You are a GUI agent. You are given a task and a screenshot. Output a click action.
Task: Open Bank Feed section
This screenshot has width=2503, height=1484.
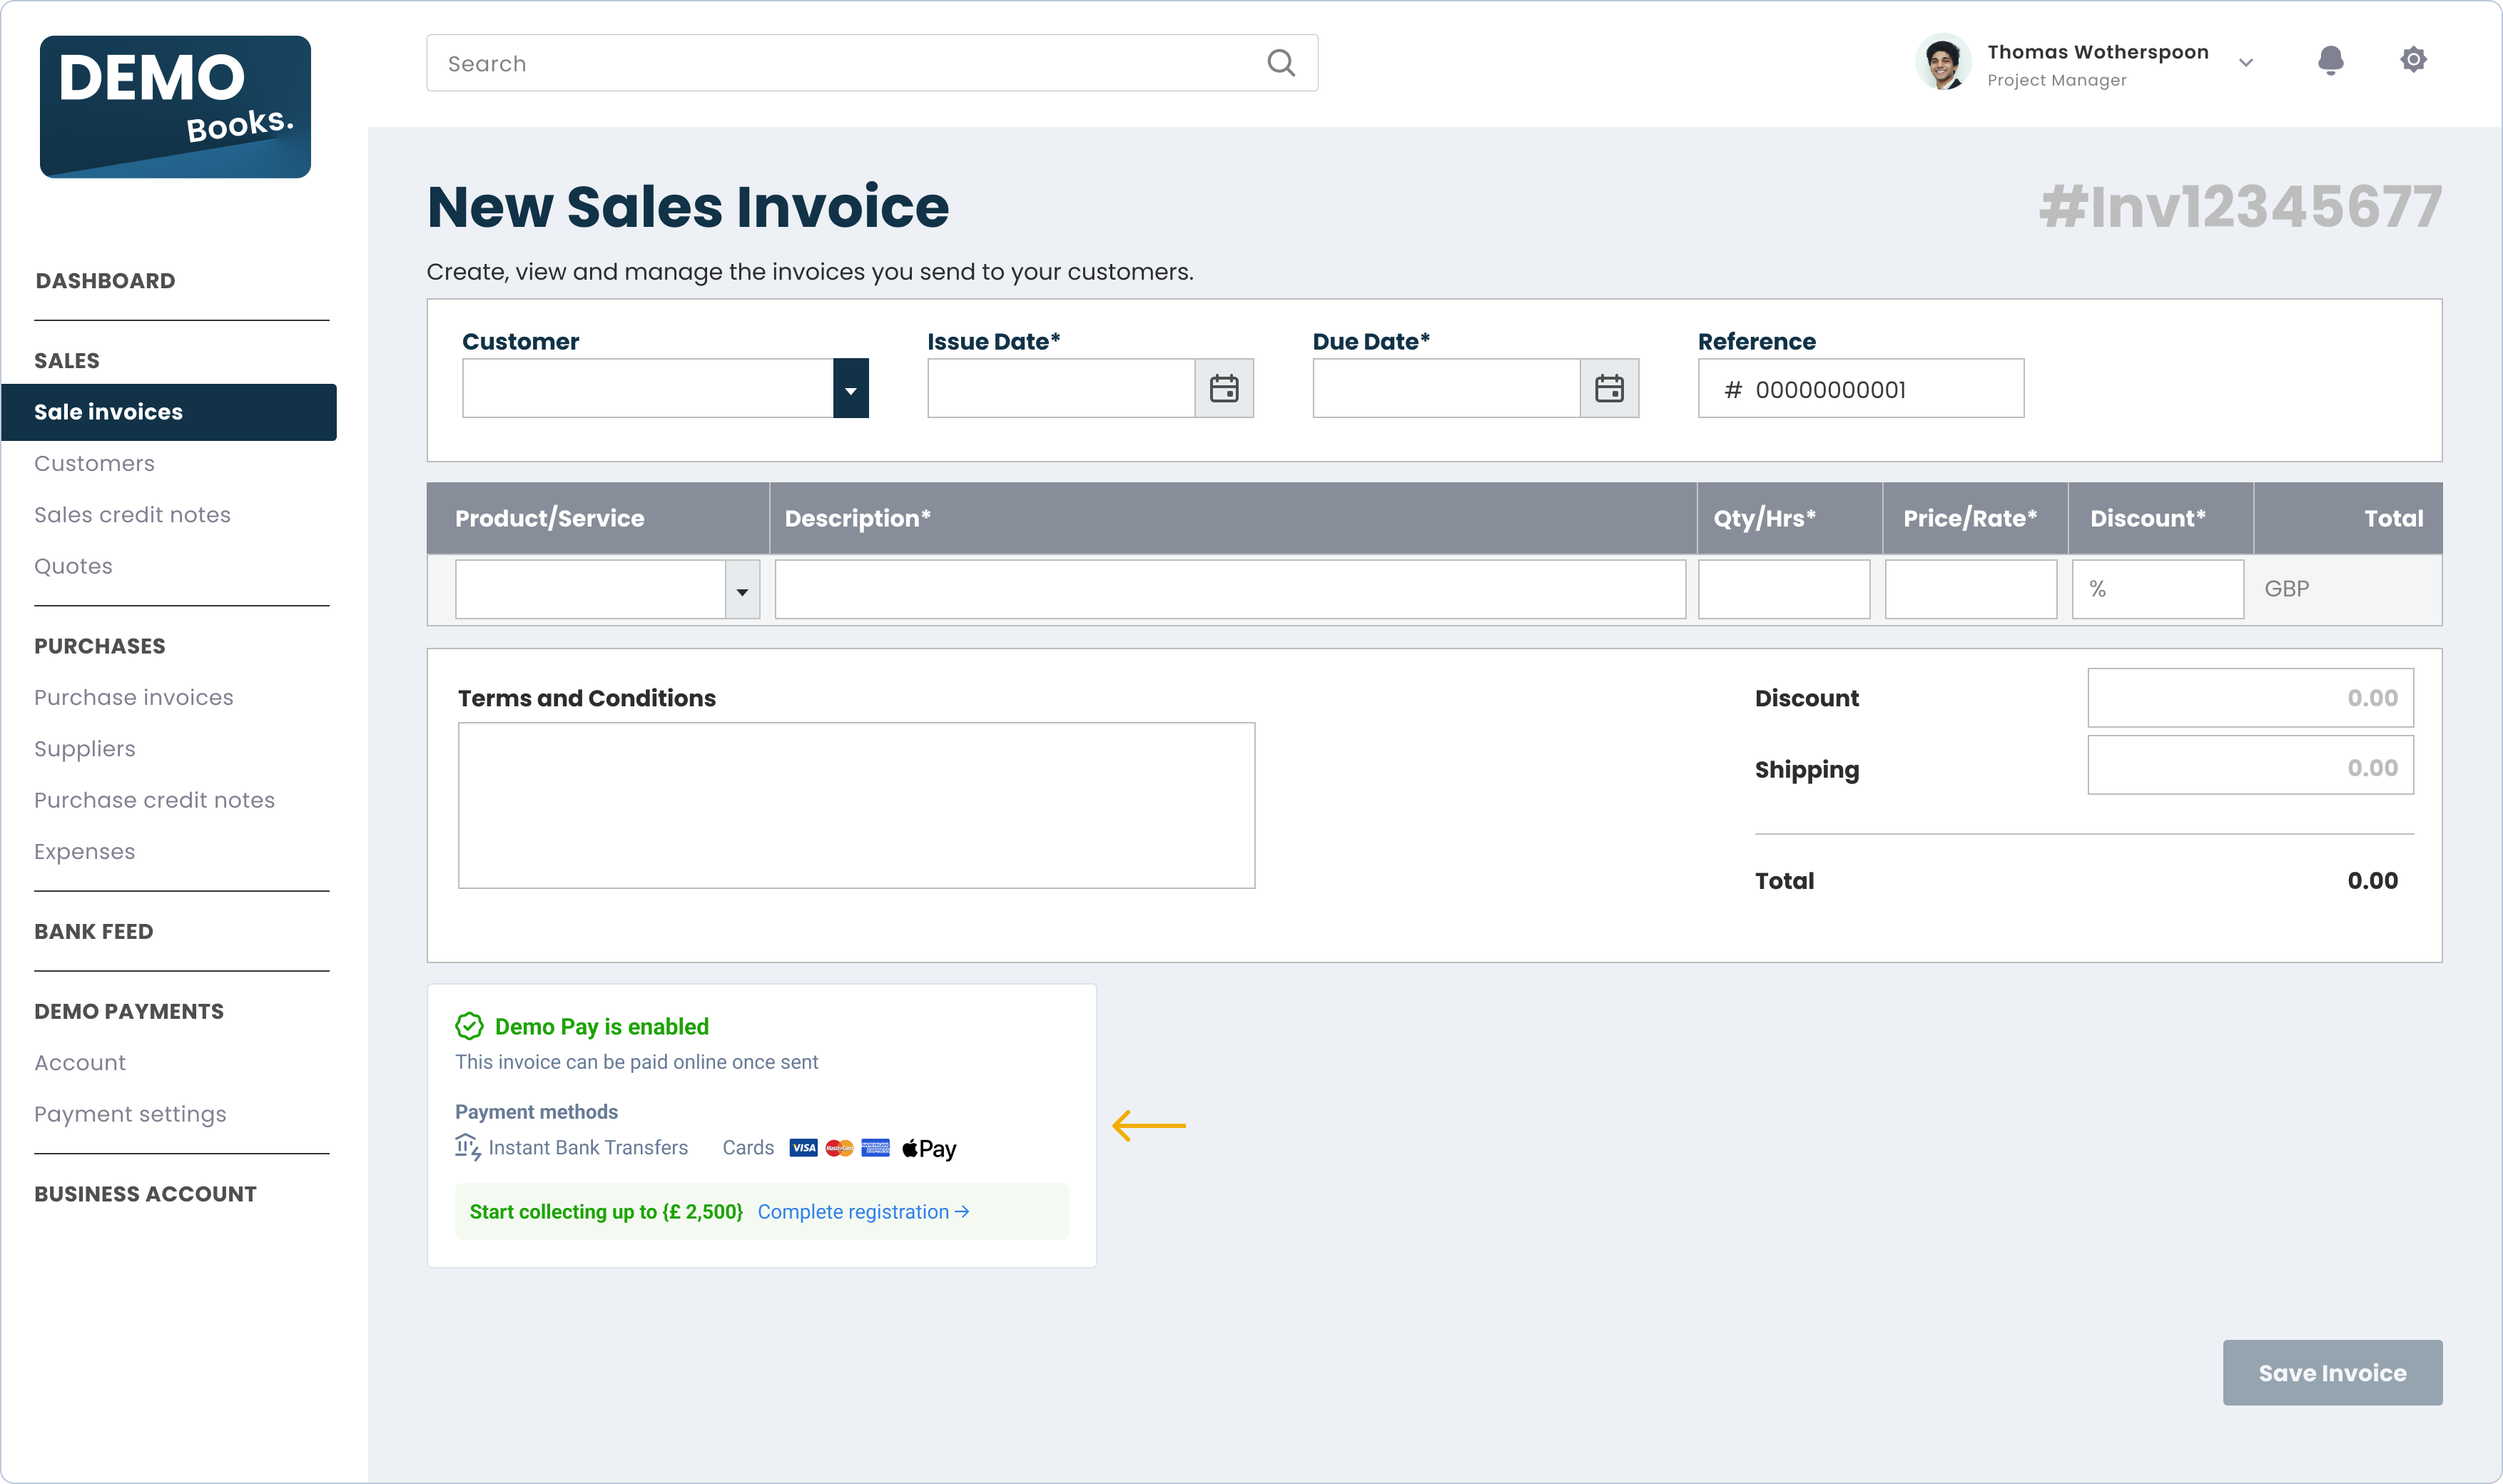tap(93, 931)
